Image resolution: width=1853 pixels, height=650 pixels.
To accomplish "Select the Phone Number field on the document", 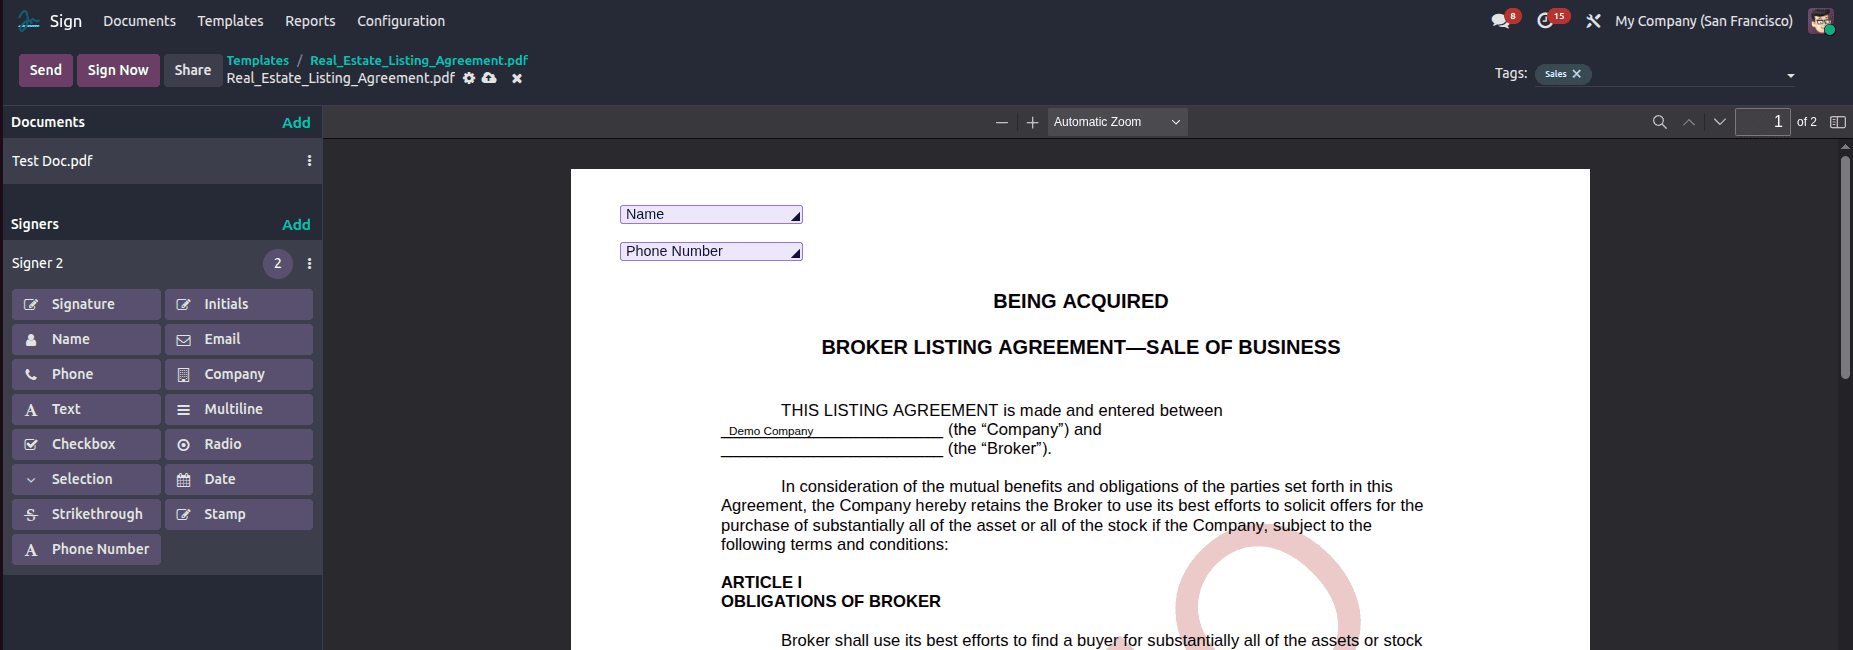I will 711,252.
